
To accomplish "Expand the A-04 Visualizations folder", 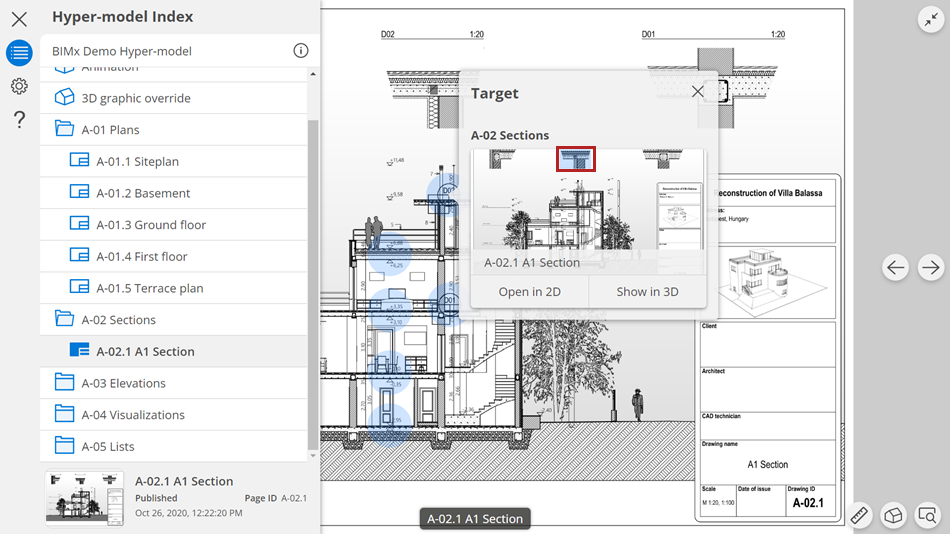I will pos(174,415).
